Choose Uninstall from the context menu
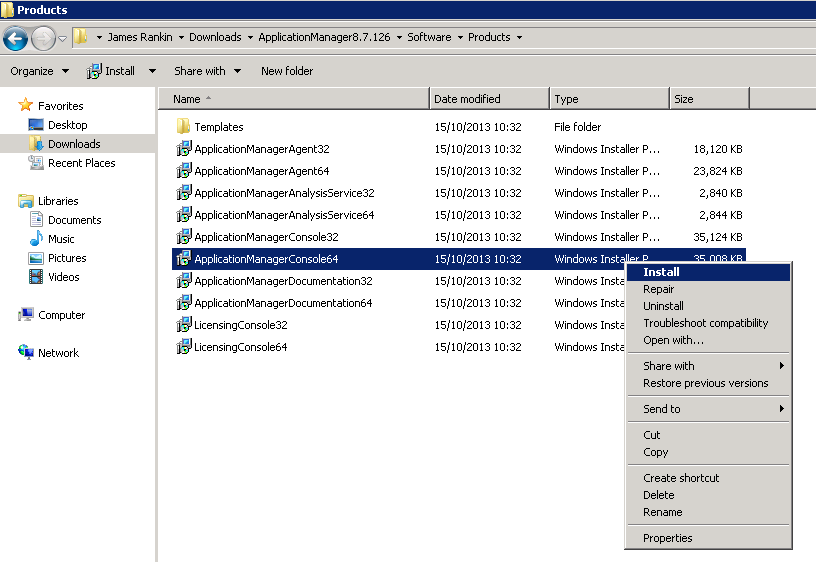Screen dimensions: 816x562 pyautogui.click(x=708, y=306)
